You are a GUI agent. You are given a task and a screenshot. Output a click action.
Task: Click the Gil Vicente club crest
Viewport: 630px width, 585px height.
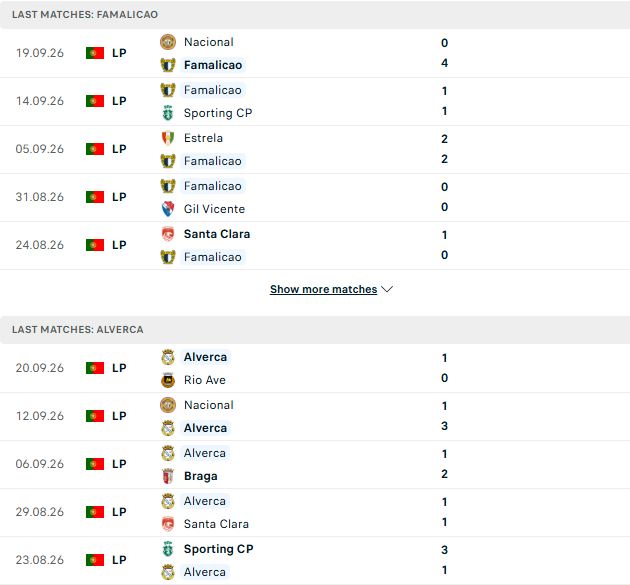point(168,209)
